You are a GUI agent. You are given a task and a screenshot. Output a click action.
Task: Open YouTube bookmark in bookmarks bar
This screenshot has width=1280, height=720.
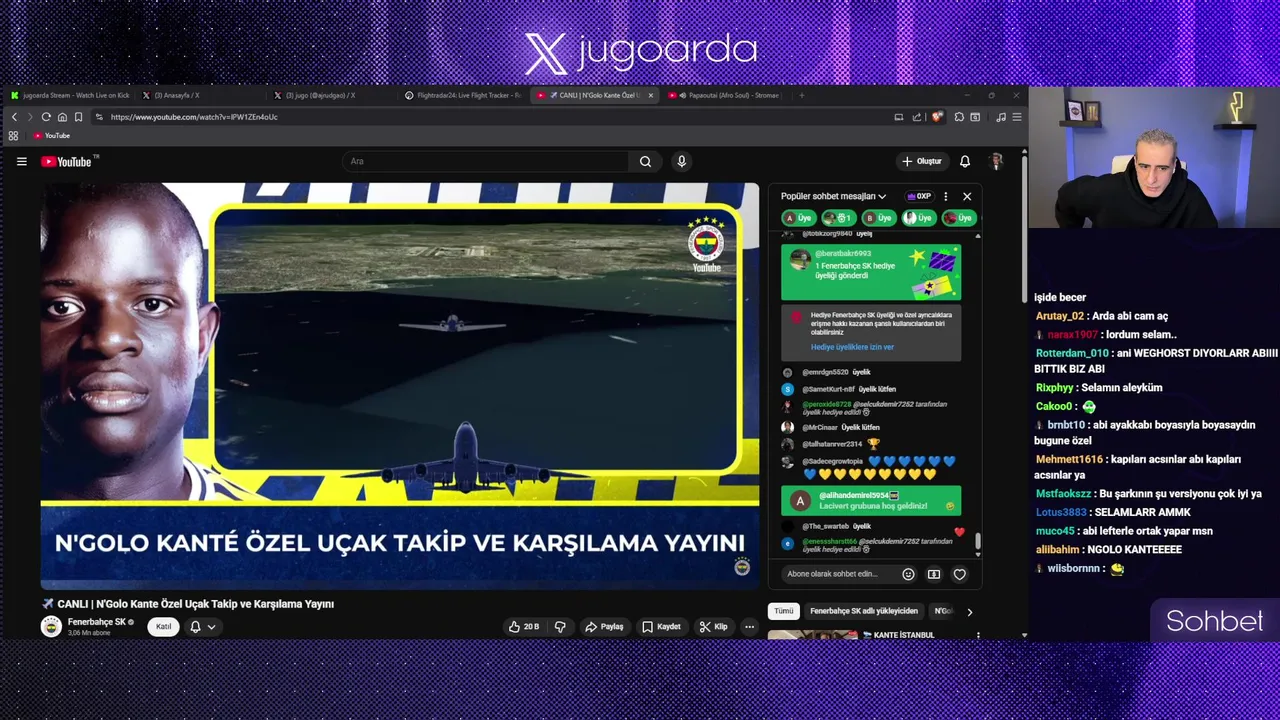point(51,136)
